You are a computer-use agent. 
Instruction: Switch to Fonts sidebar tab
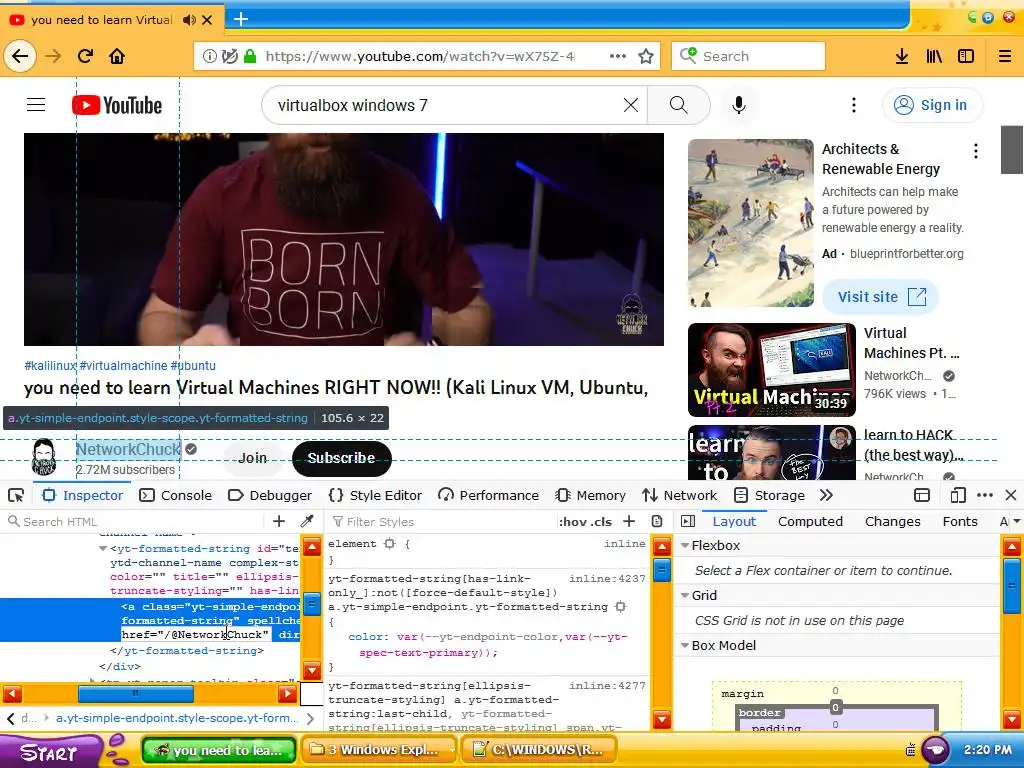(959, 521)
